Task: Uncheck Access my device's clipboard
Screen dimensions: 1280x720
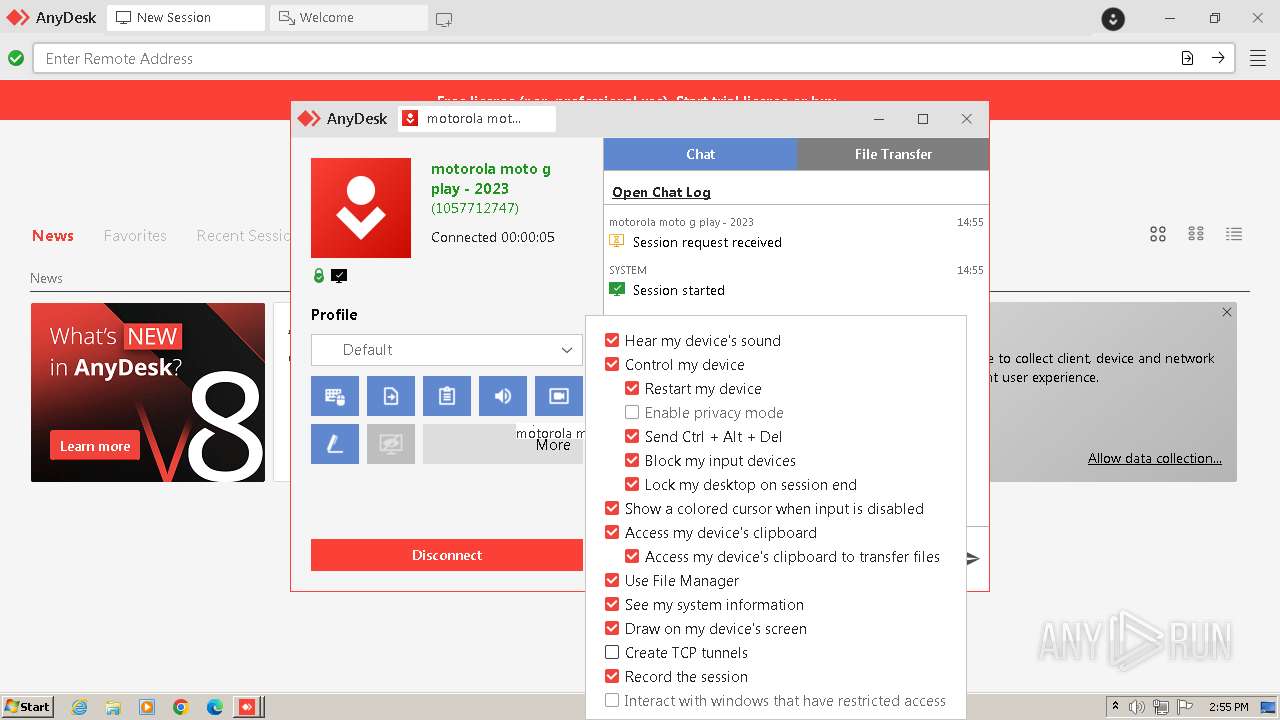Action: click(612, 532)
